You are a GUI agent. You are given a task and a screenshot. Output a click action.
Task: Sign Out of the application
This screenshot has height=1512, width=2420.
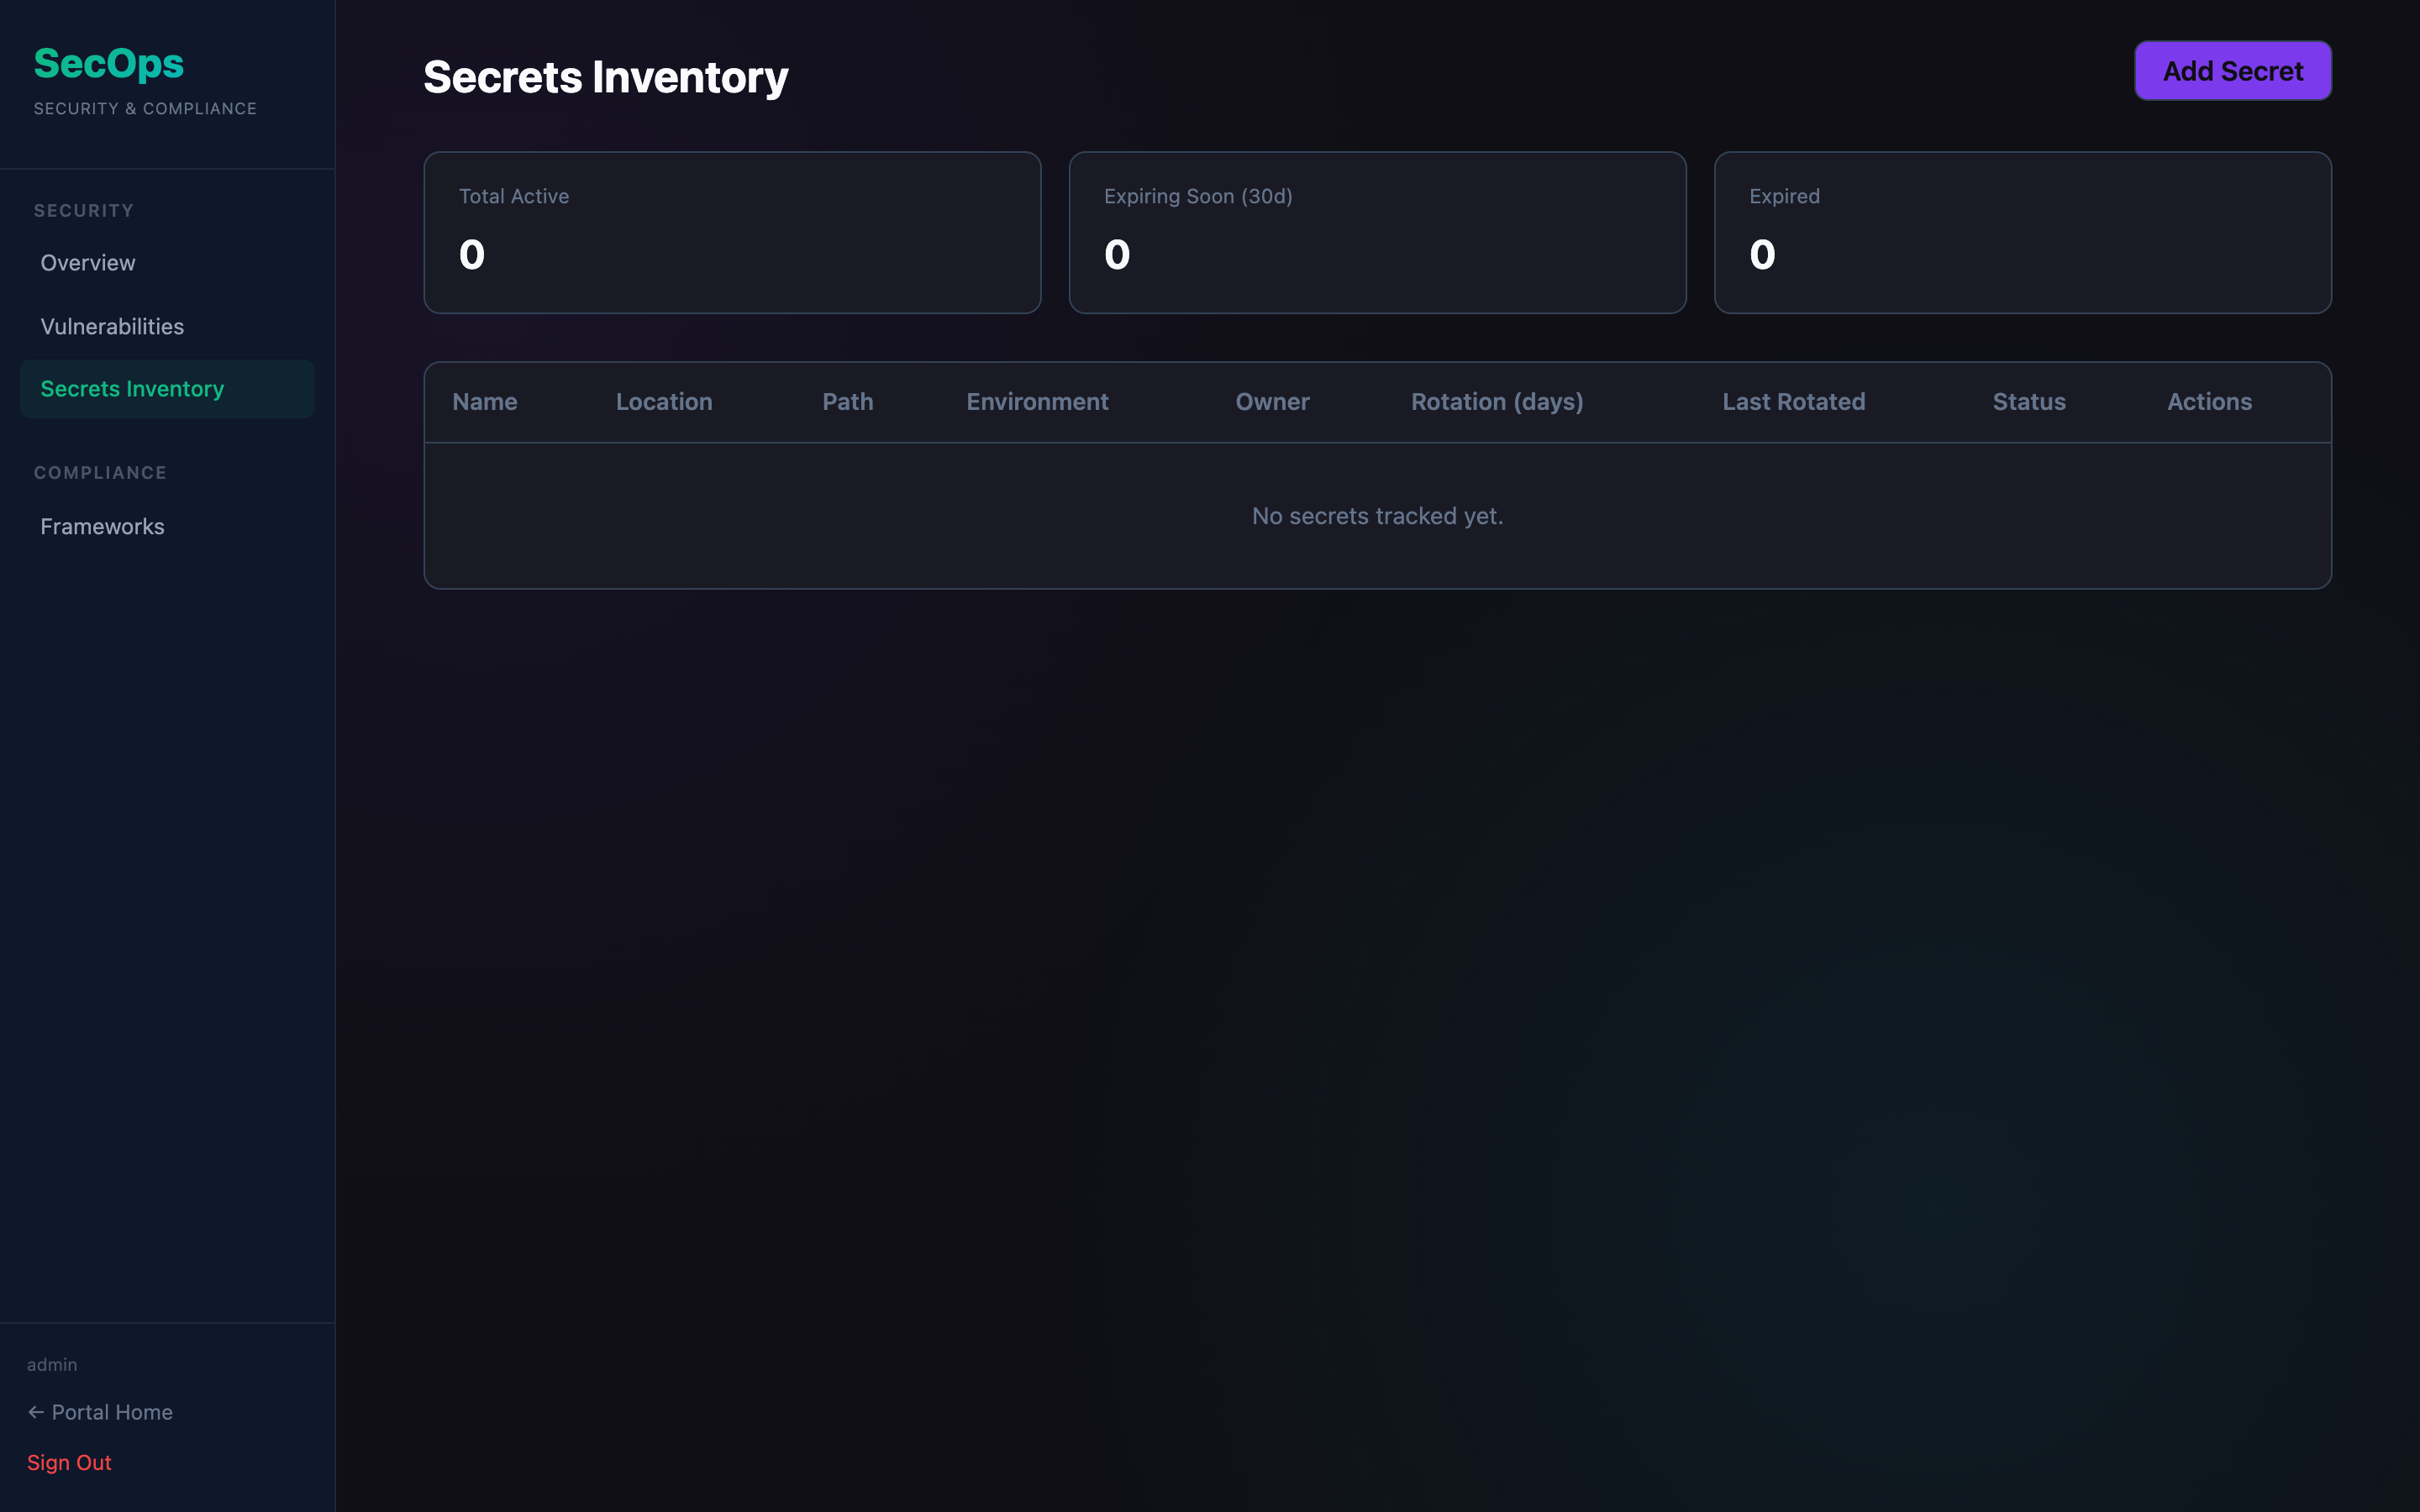(69, 1462)
